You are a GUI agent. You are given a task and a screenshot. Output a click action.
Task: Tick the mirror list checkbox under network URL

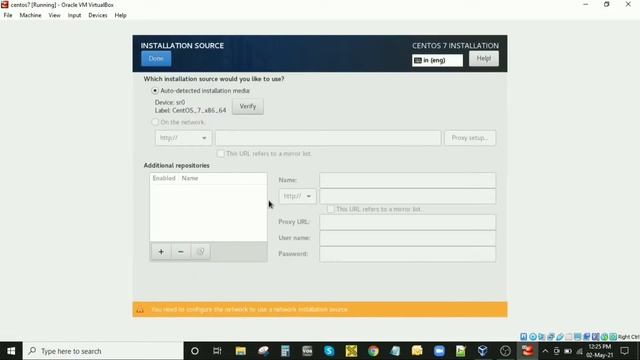pyautogui.click(x=220, y=153)
